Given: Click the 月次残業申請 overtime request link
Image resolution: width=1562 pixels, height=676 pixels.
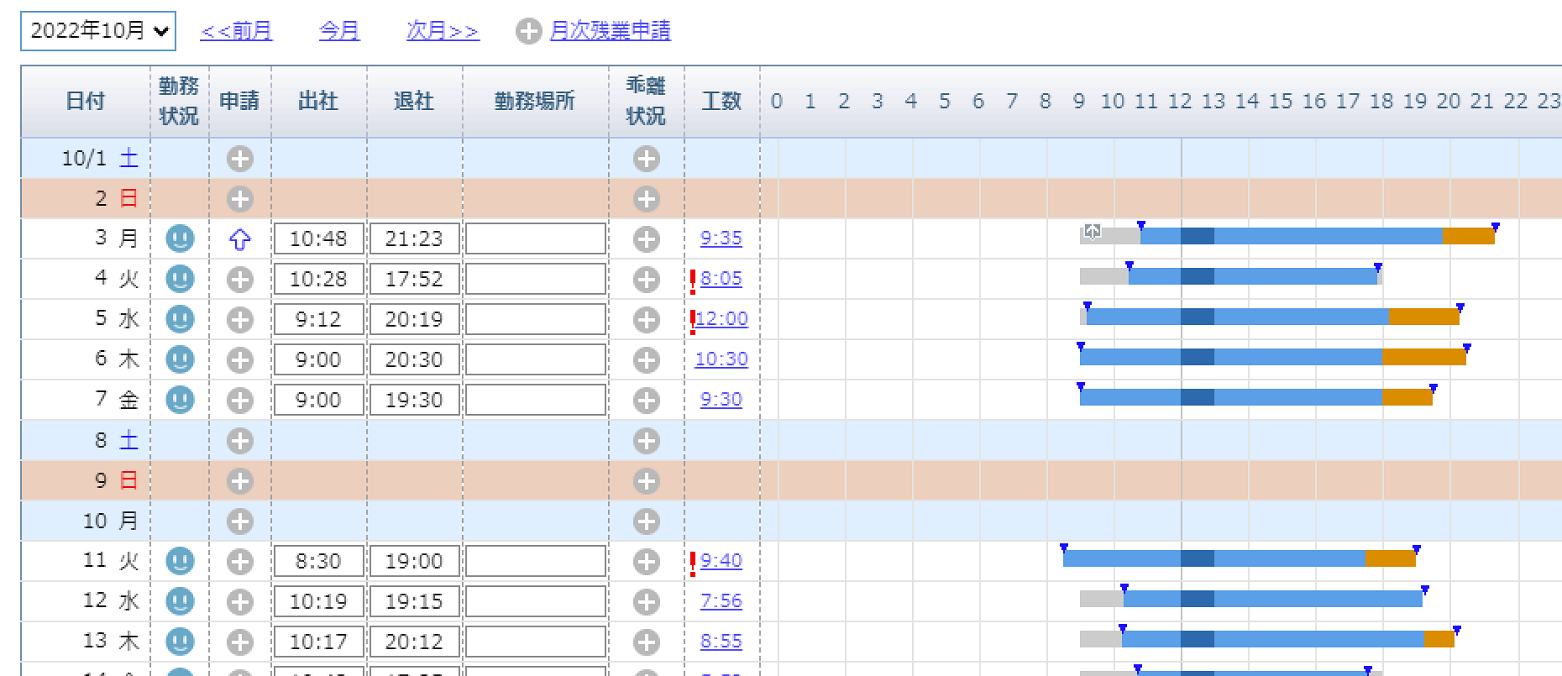Looking at the screenshot, I should pos(610,31).
